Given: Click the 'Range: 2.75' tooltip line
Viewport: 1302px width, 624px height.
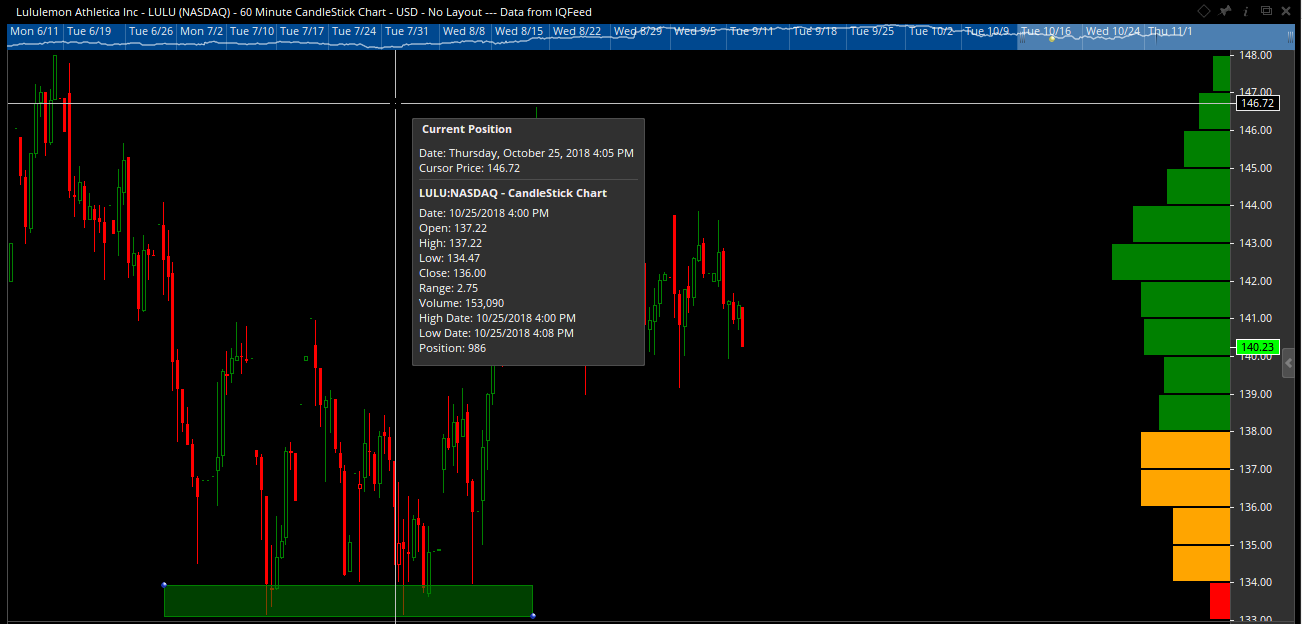Looking at the screenshot, I should tap(449, 288).
